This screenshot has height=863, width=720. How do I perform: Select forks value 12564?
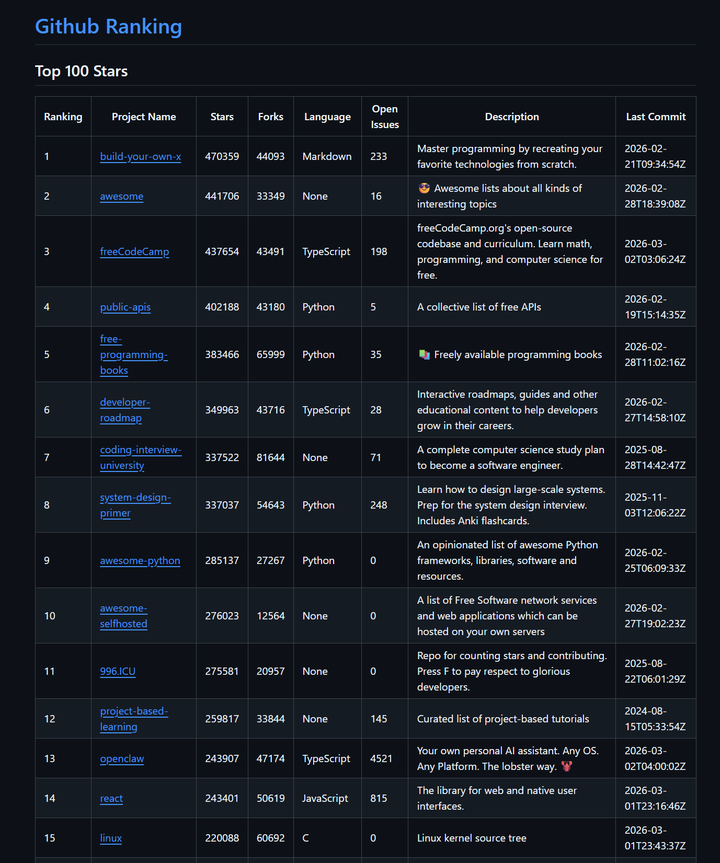tap(270, 616)
